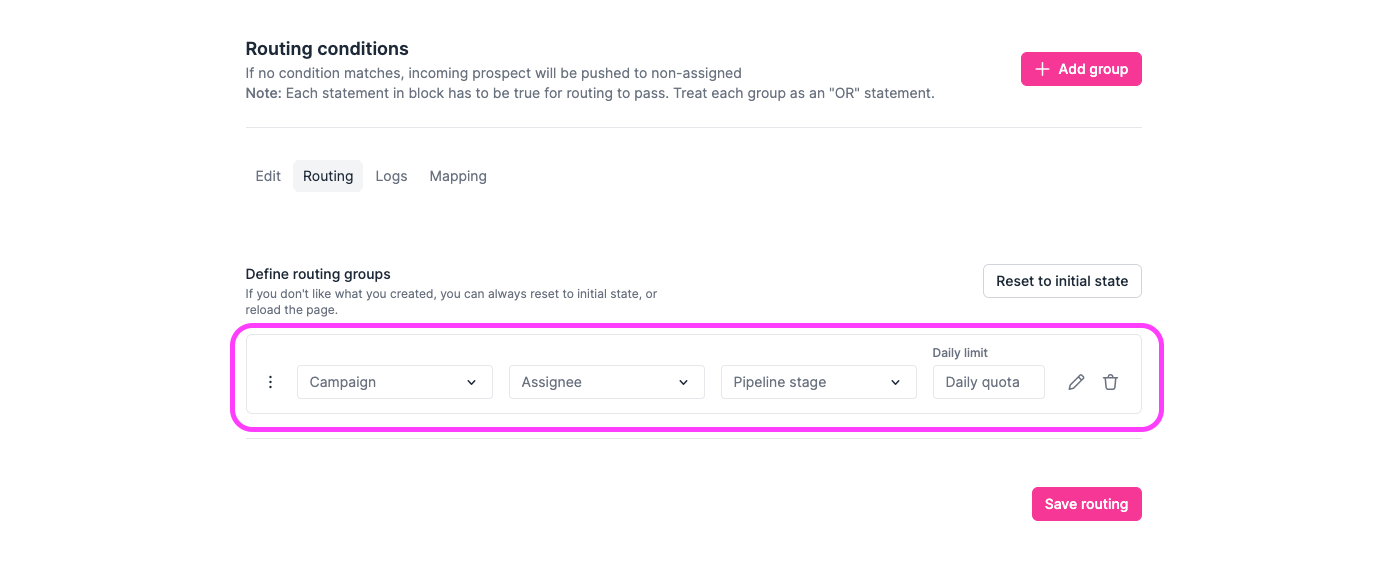This screenshot has width=1382, height=576.
Task: Click the Daily limit label above the quota field
Action: pos(958,352)
